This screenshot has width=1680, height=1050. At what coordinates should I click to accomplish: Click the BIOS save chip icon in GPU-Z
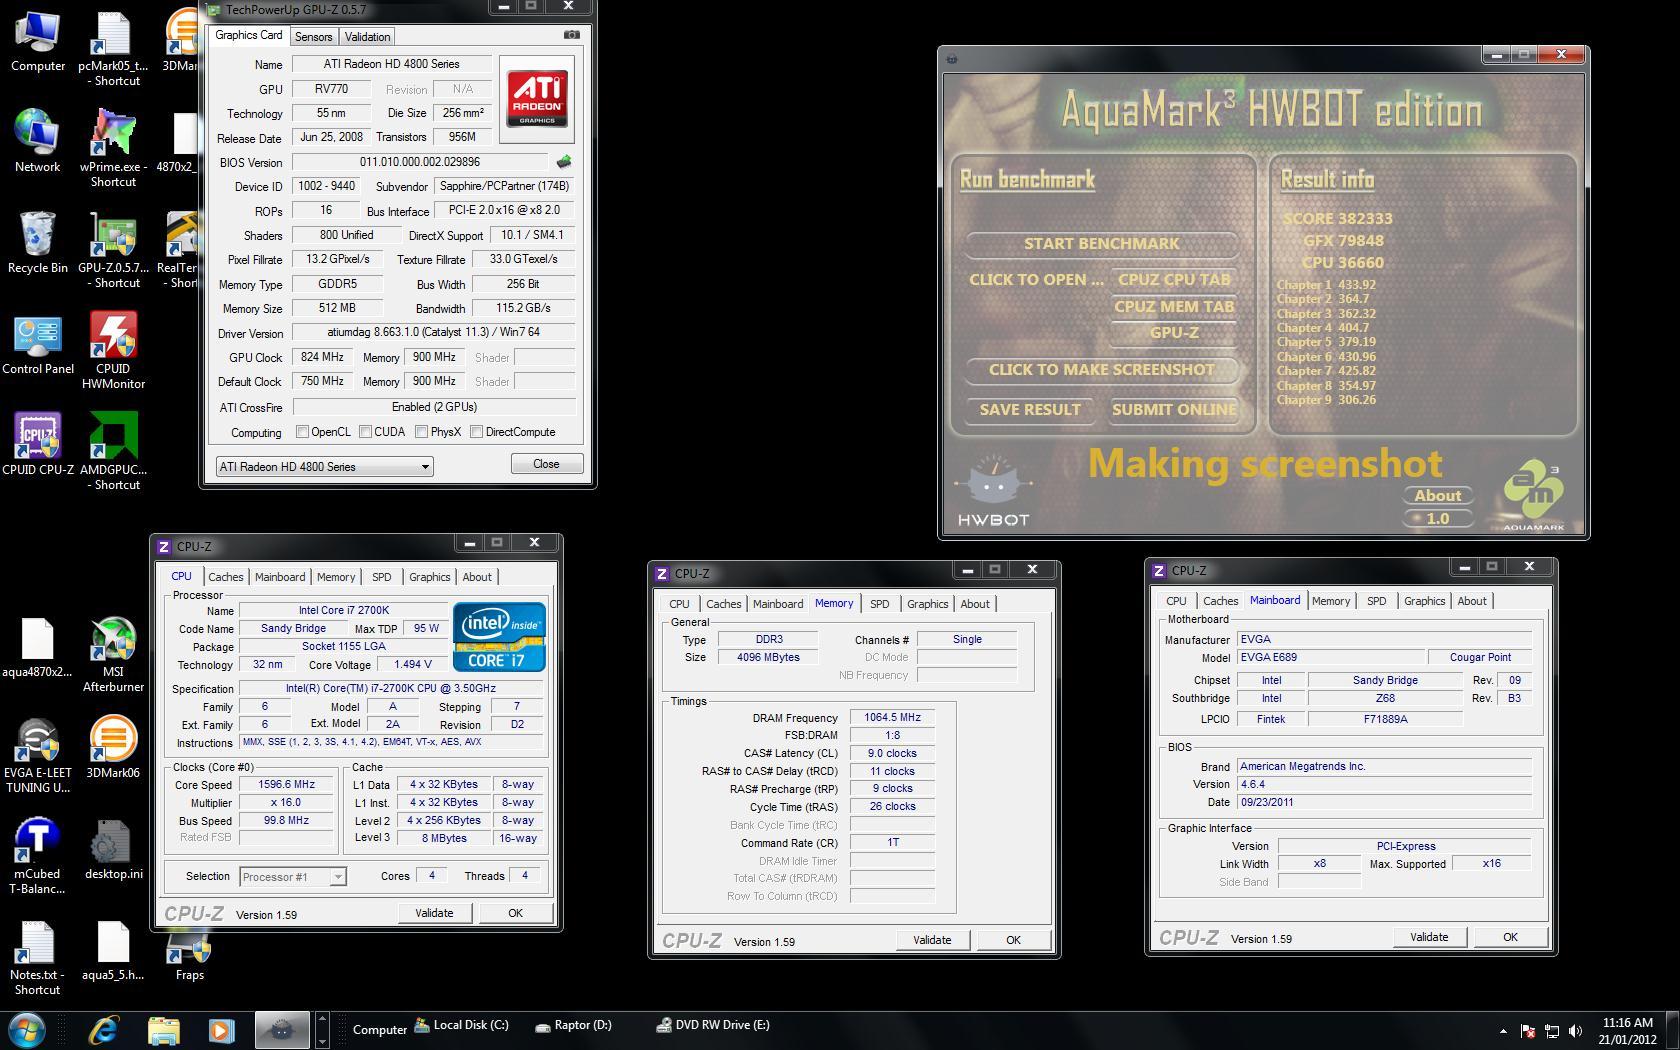pos(565,162)
